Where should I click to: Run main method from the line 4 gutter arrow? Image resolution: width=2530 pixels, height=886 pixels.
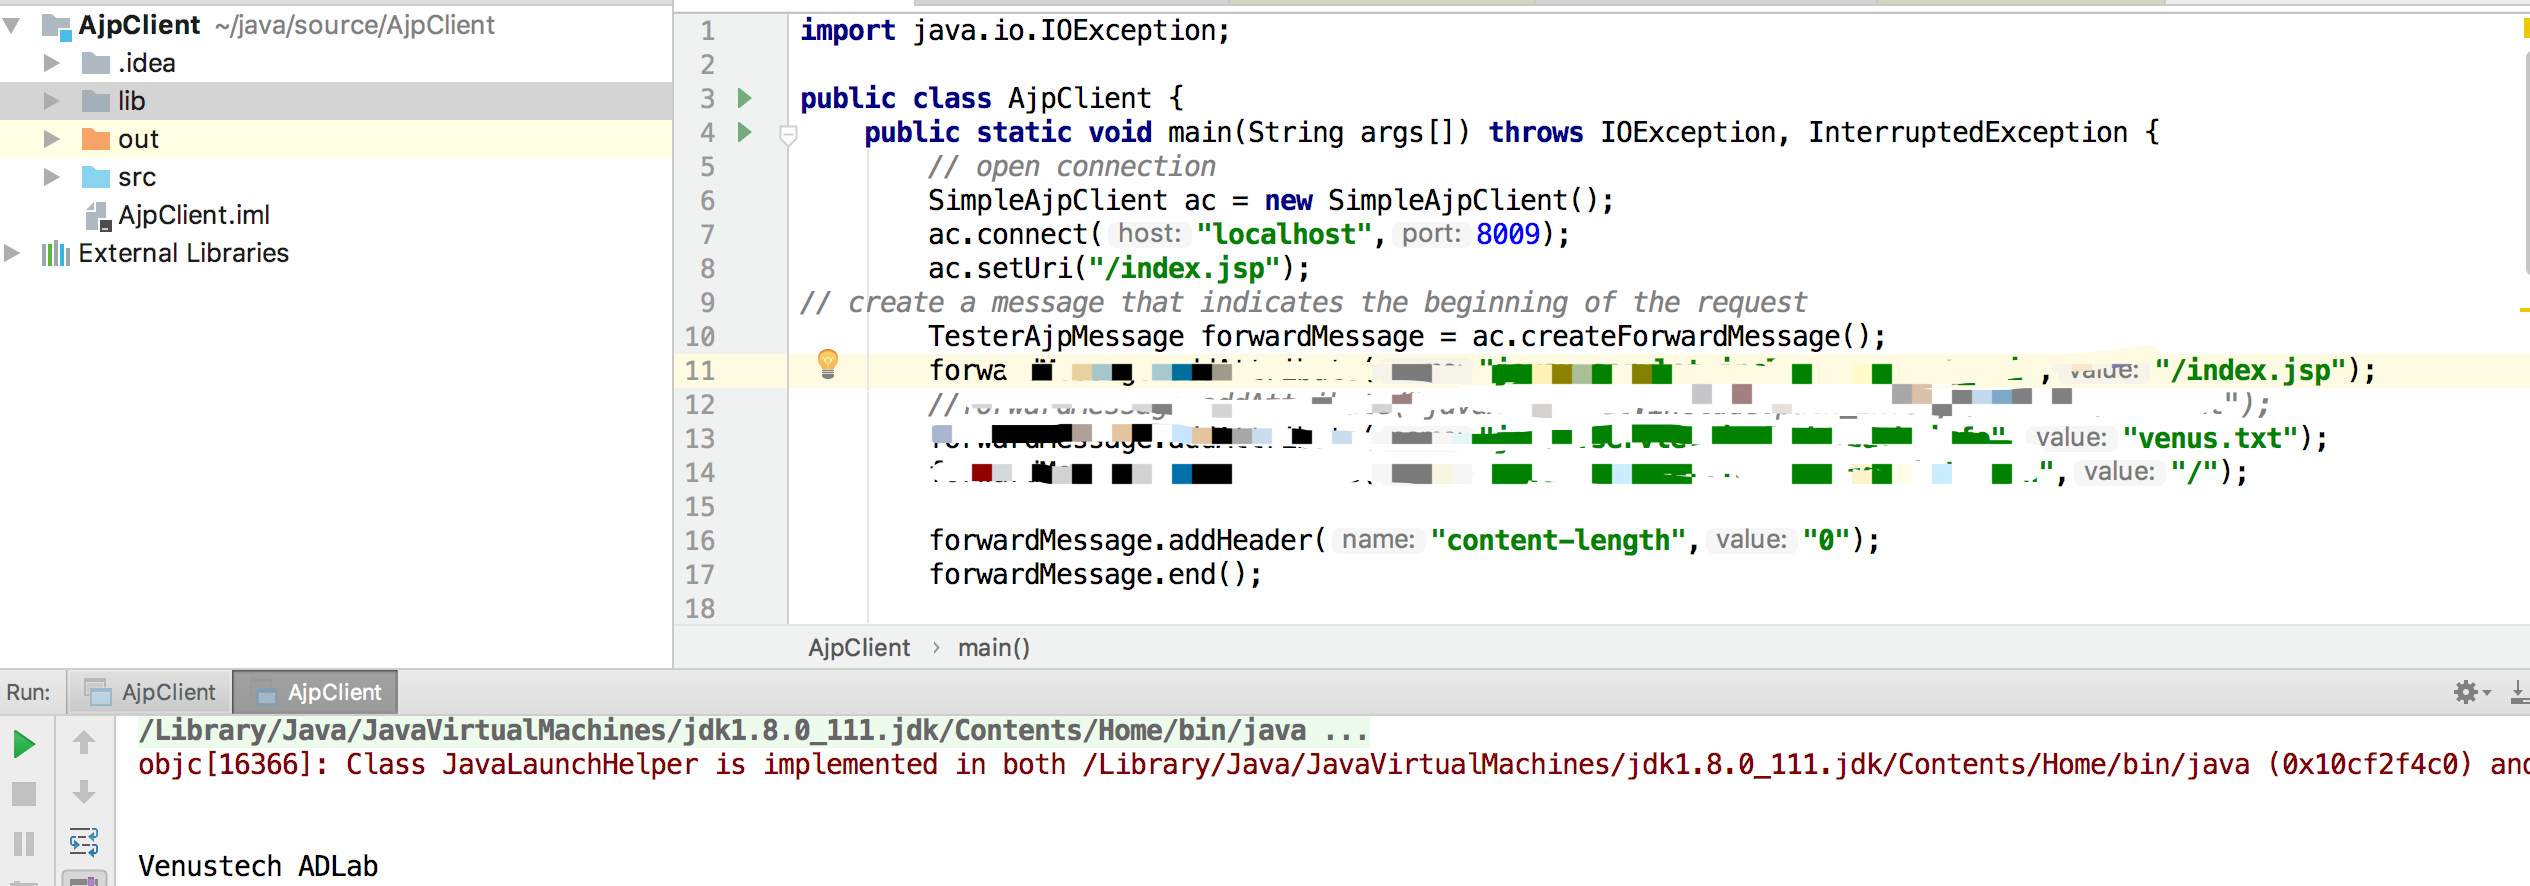[744, 132]
